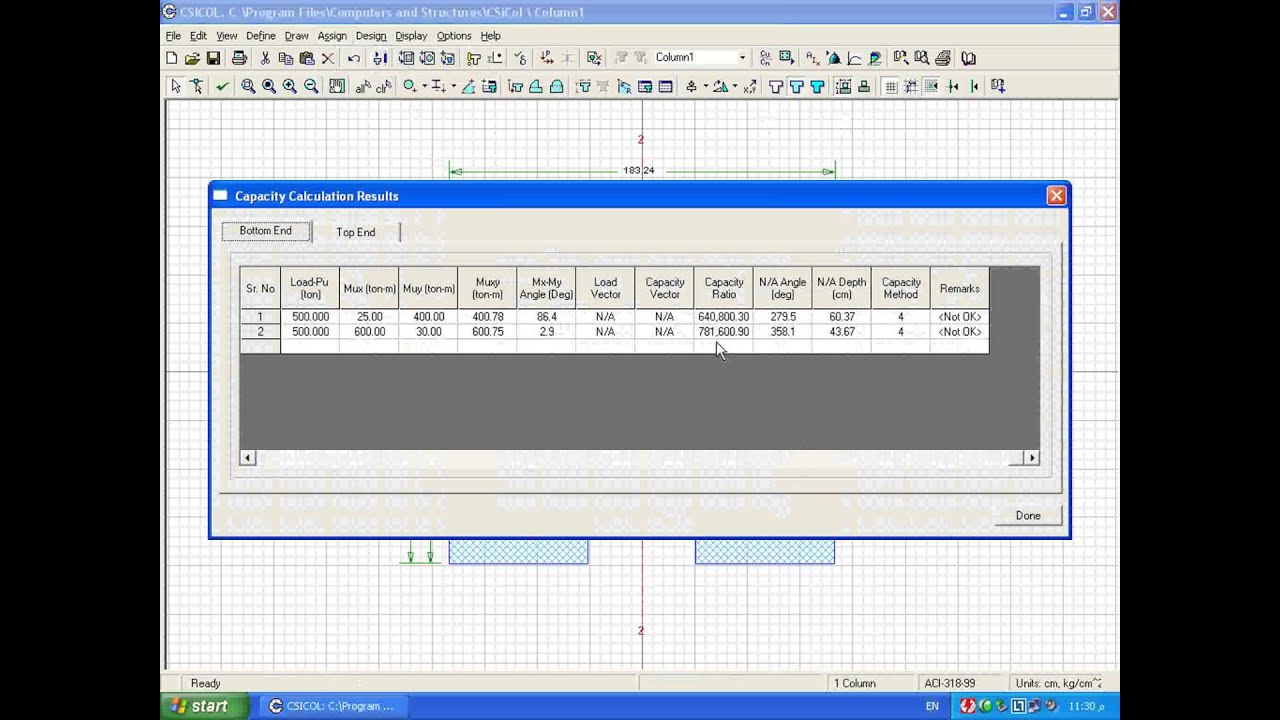Screen dimensions: 1280x720
Task: Click the New file icon
Action: (x=172, y=59)
